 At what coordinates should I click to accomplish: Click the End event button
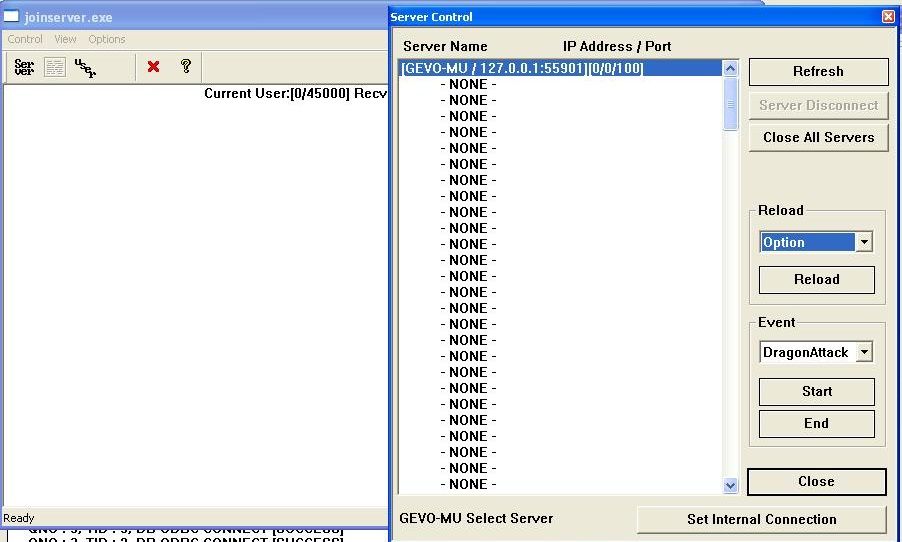pyautogui.click(x=816, y=423)
